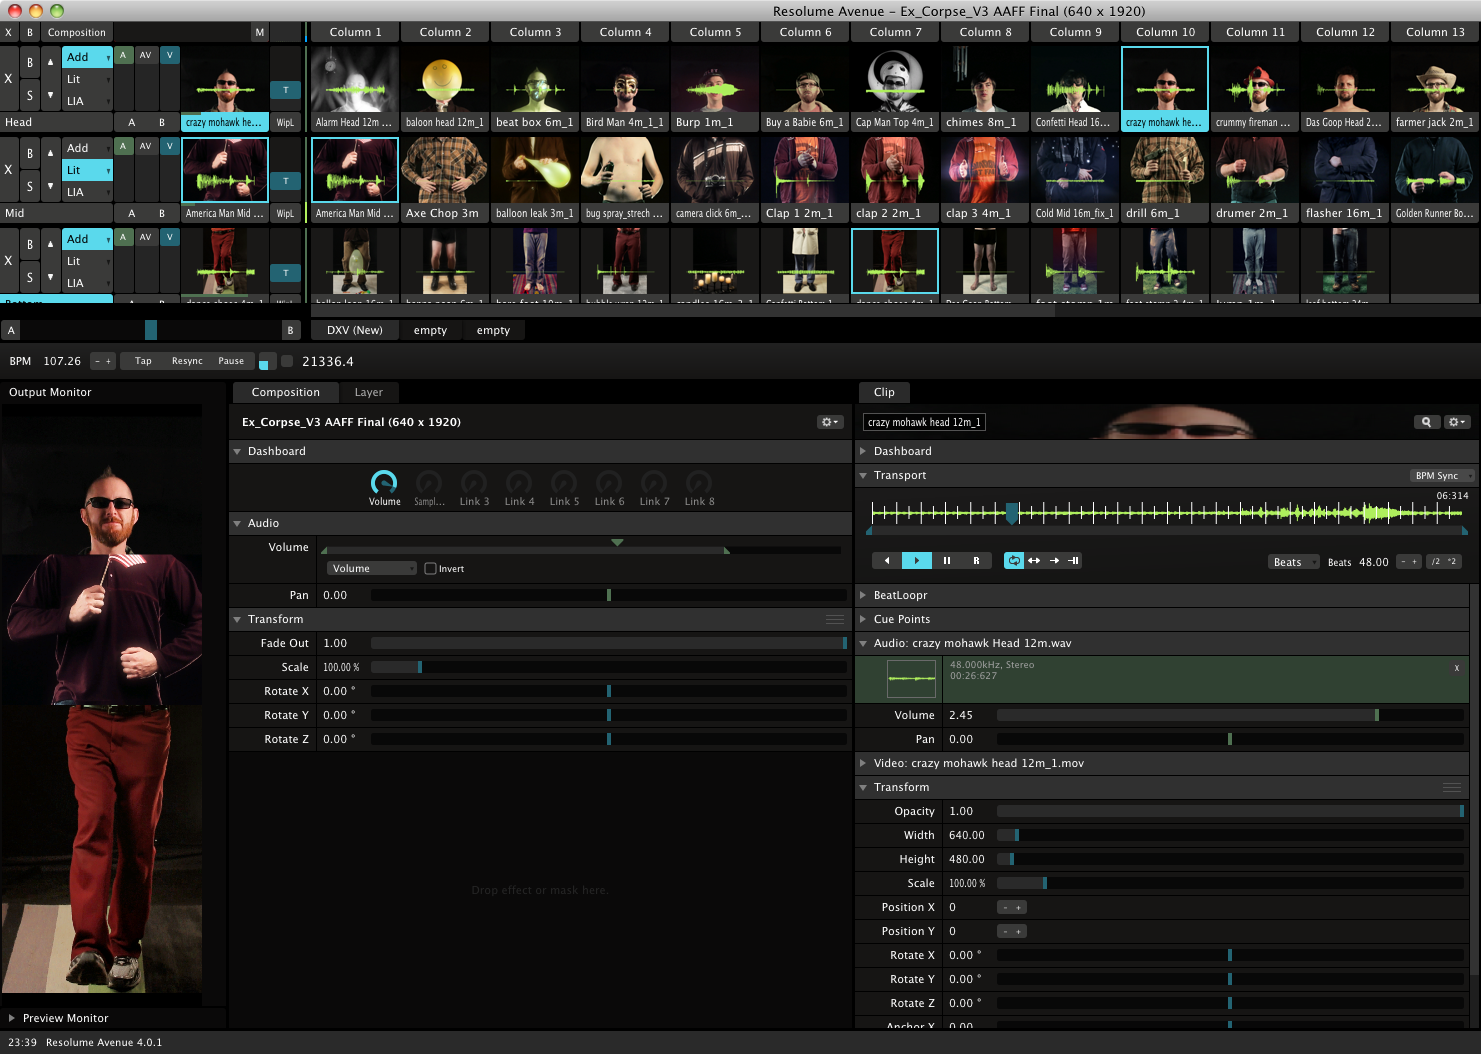Open the clip panel search magnifier

point(1426,422)
